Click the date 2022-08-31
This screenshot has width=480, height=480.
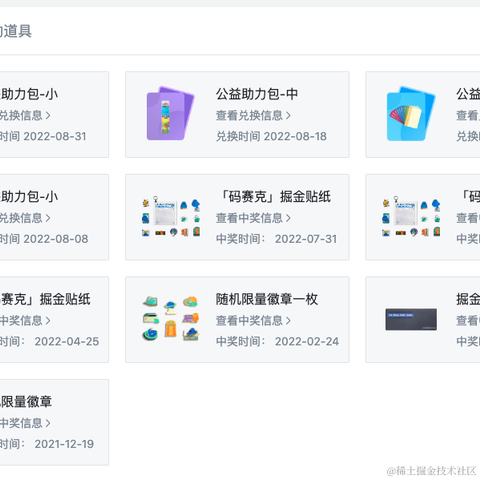tap(55, 136)
